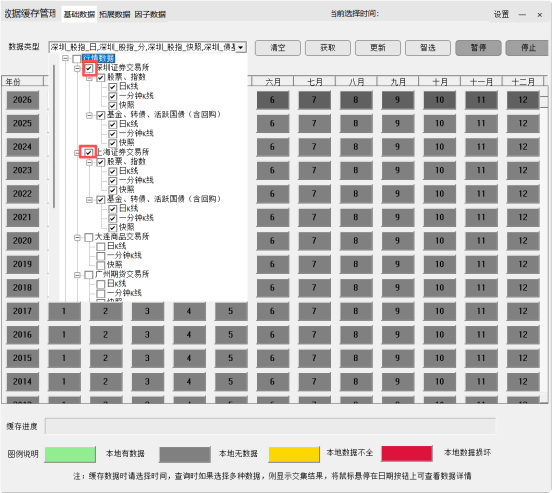Click the gray 本地无数据 legend swatch

click(x=185, y=454)
